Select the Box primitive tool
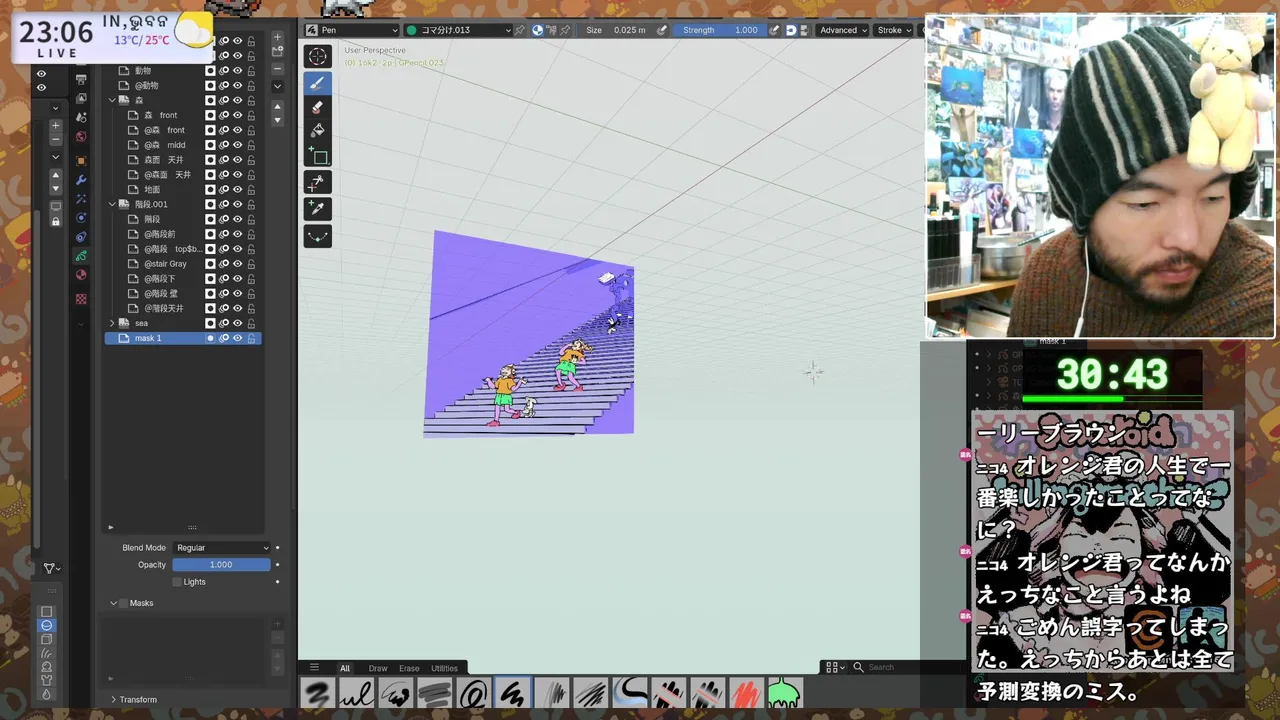1280x720 pixels. [318, 155]
